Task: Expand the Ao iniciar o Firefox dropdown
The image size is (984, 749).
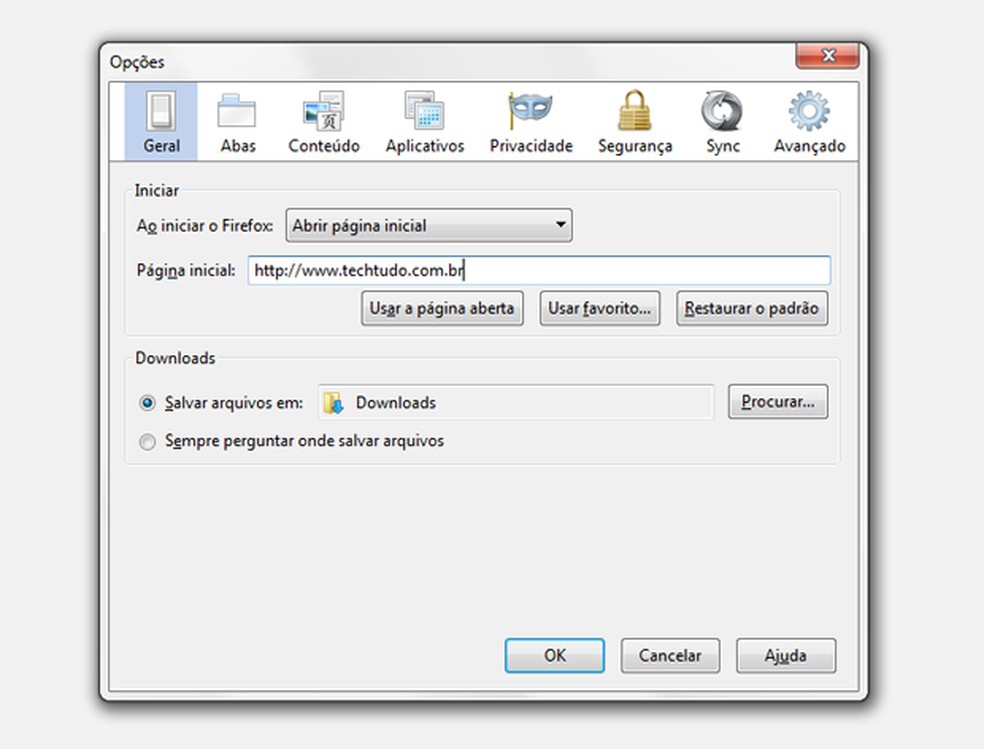Action: tap(429, 225)
